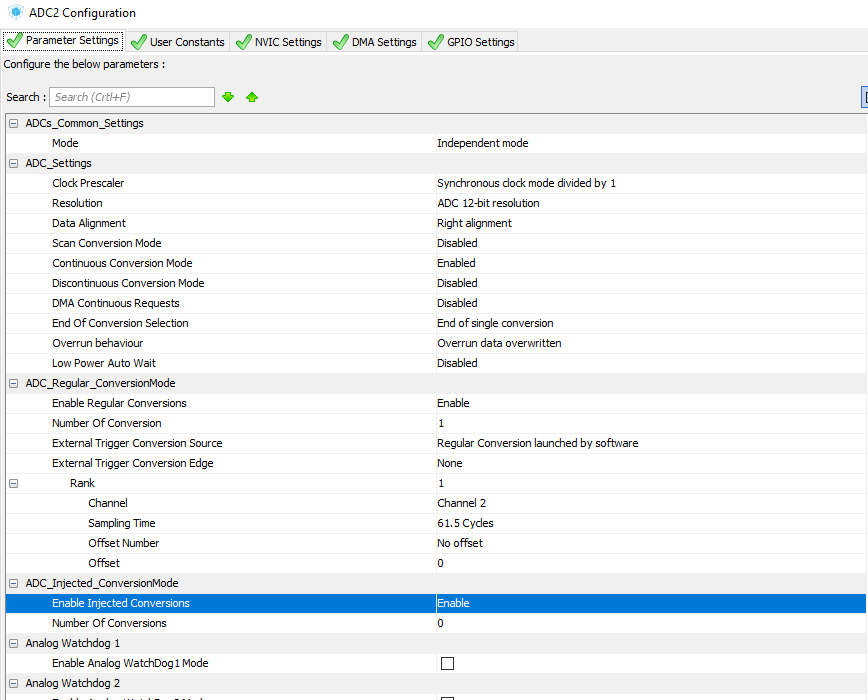Click the parameter Search input field
Screen dimensions: 868x700
coord(131,97)
